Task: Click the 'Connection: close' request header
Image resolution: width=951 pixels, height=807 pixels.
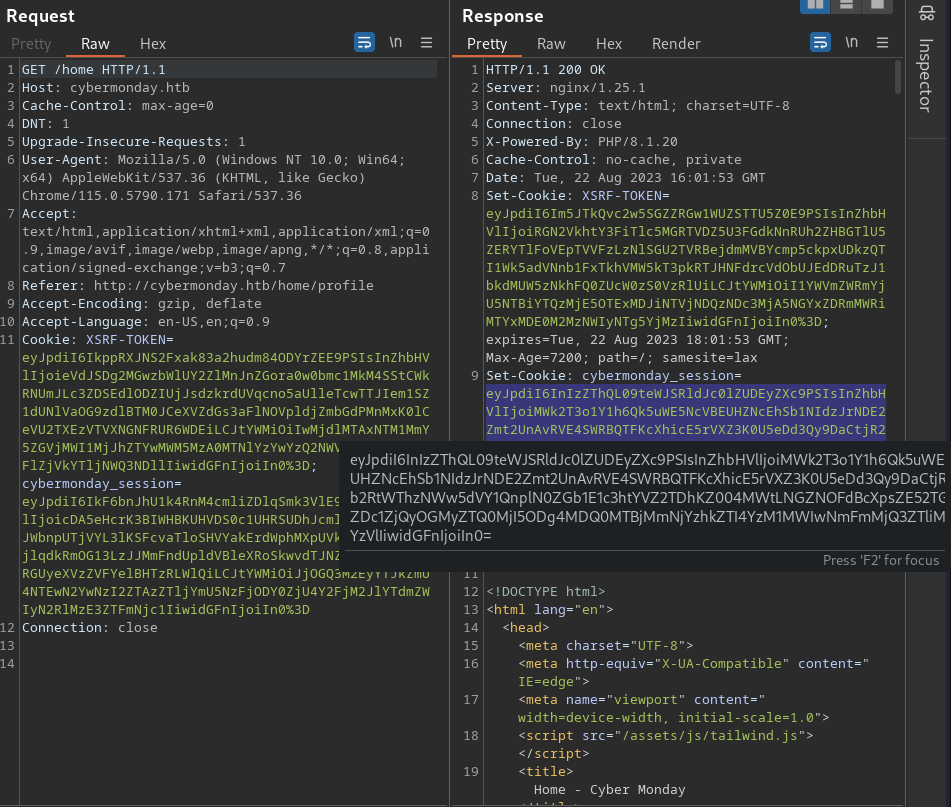Action: pos(90,628)
